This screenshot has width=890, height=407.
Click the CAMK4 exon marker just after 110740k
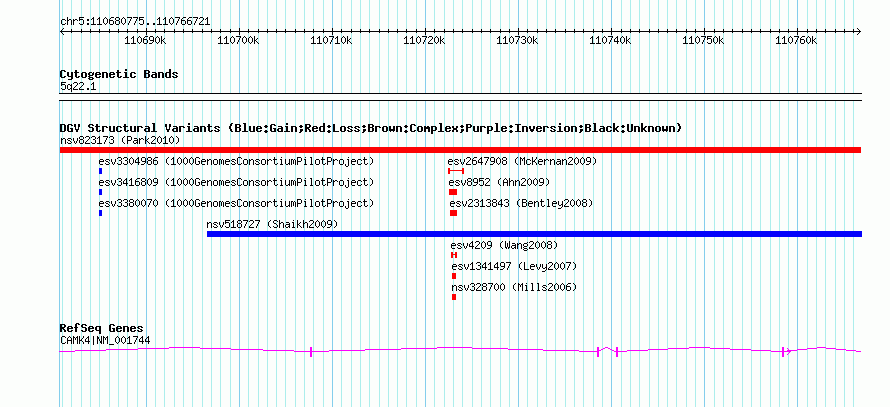[x=617, y=351]
